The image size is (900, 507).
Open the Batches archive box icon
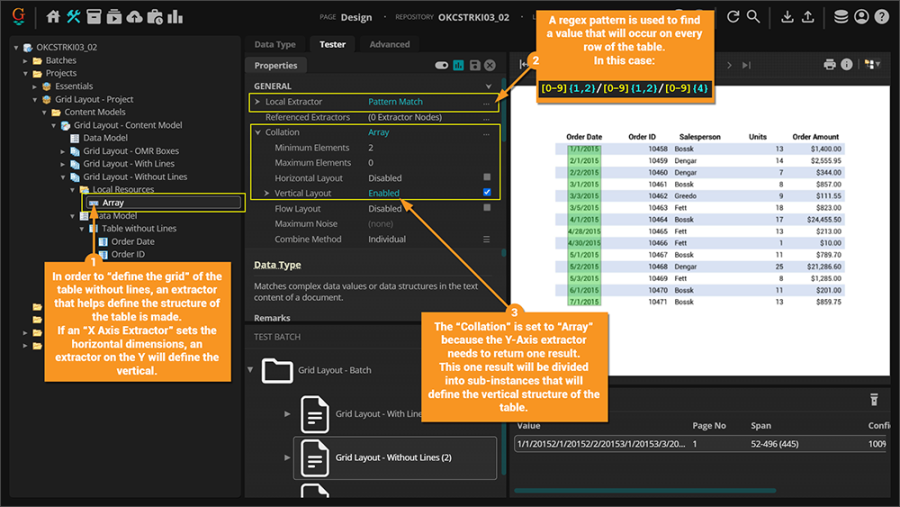tap(94, 17)
